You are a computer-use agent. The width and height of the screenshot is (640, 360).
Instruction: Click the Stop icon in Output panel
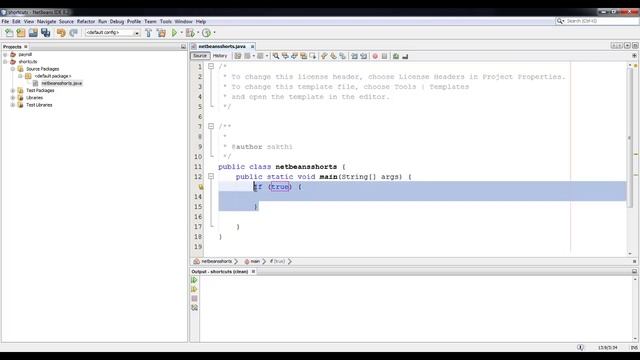(194, 298)
